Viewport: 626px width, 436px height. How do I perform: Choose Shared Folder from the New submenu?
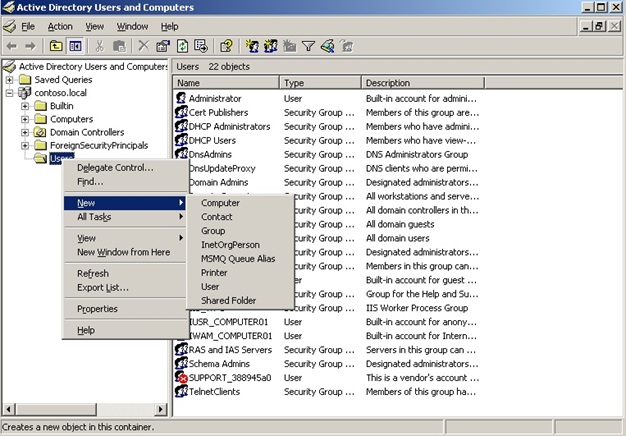coord(240,301)
